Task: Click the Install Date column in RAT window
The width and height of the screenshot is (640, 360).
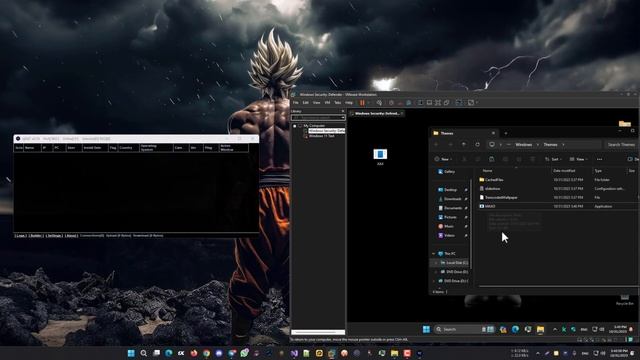Action: pyautogui.click(x=94, y=148)
